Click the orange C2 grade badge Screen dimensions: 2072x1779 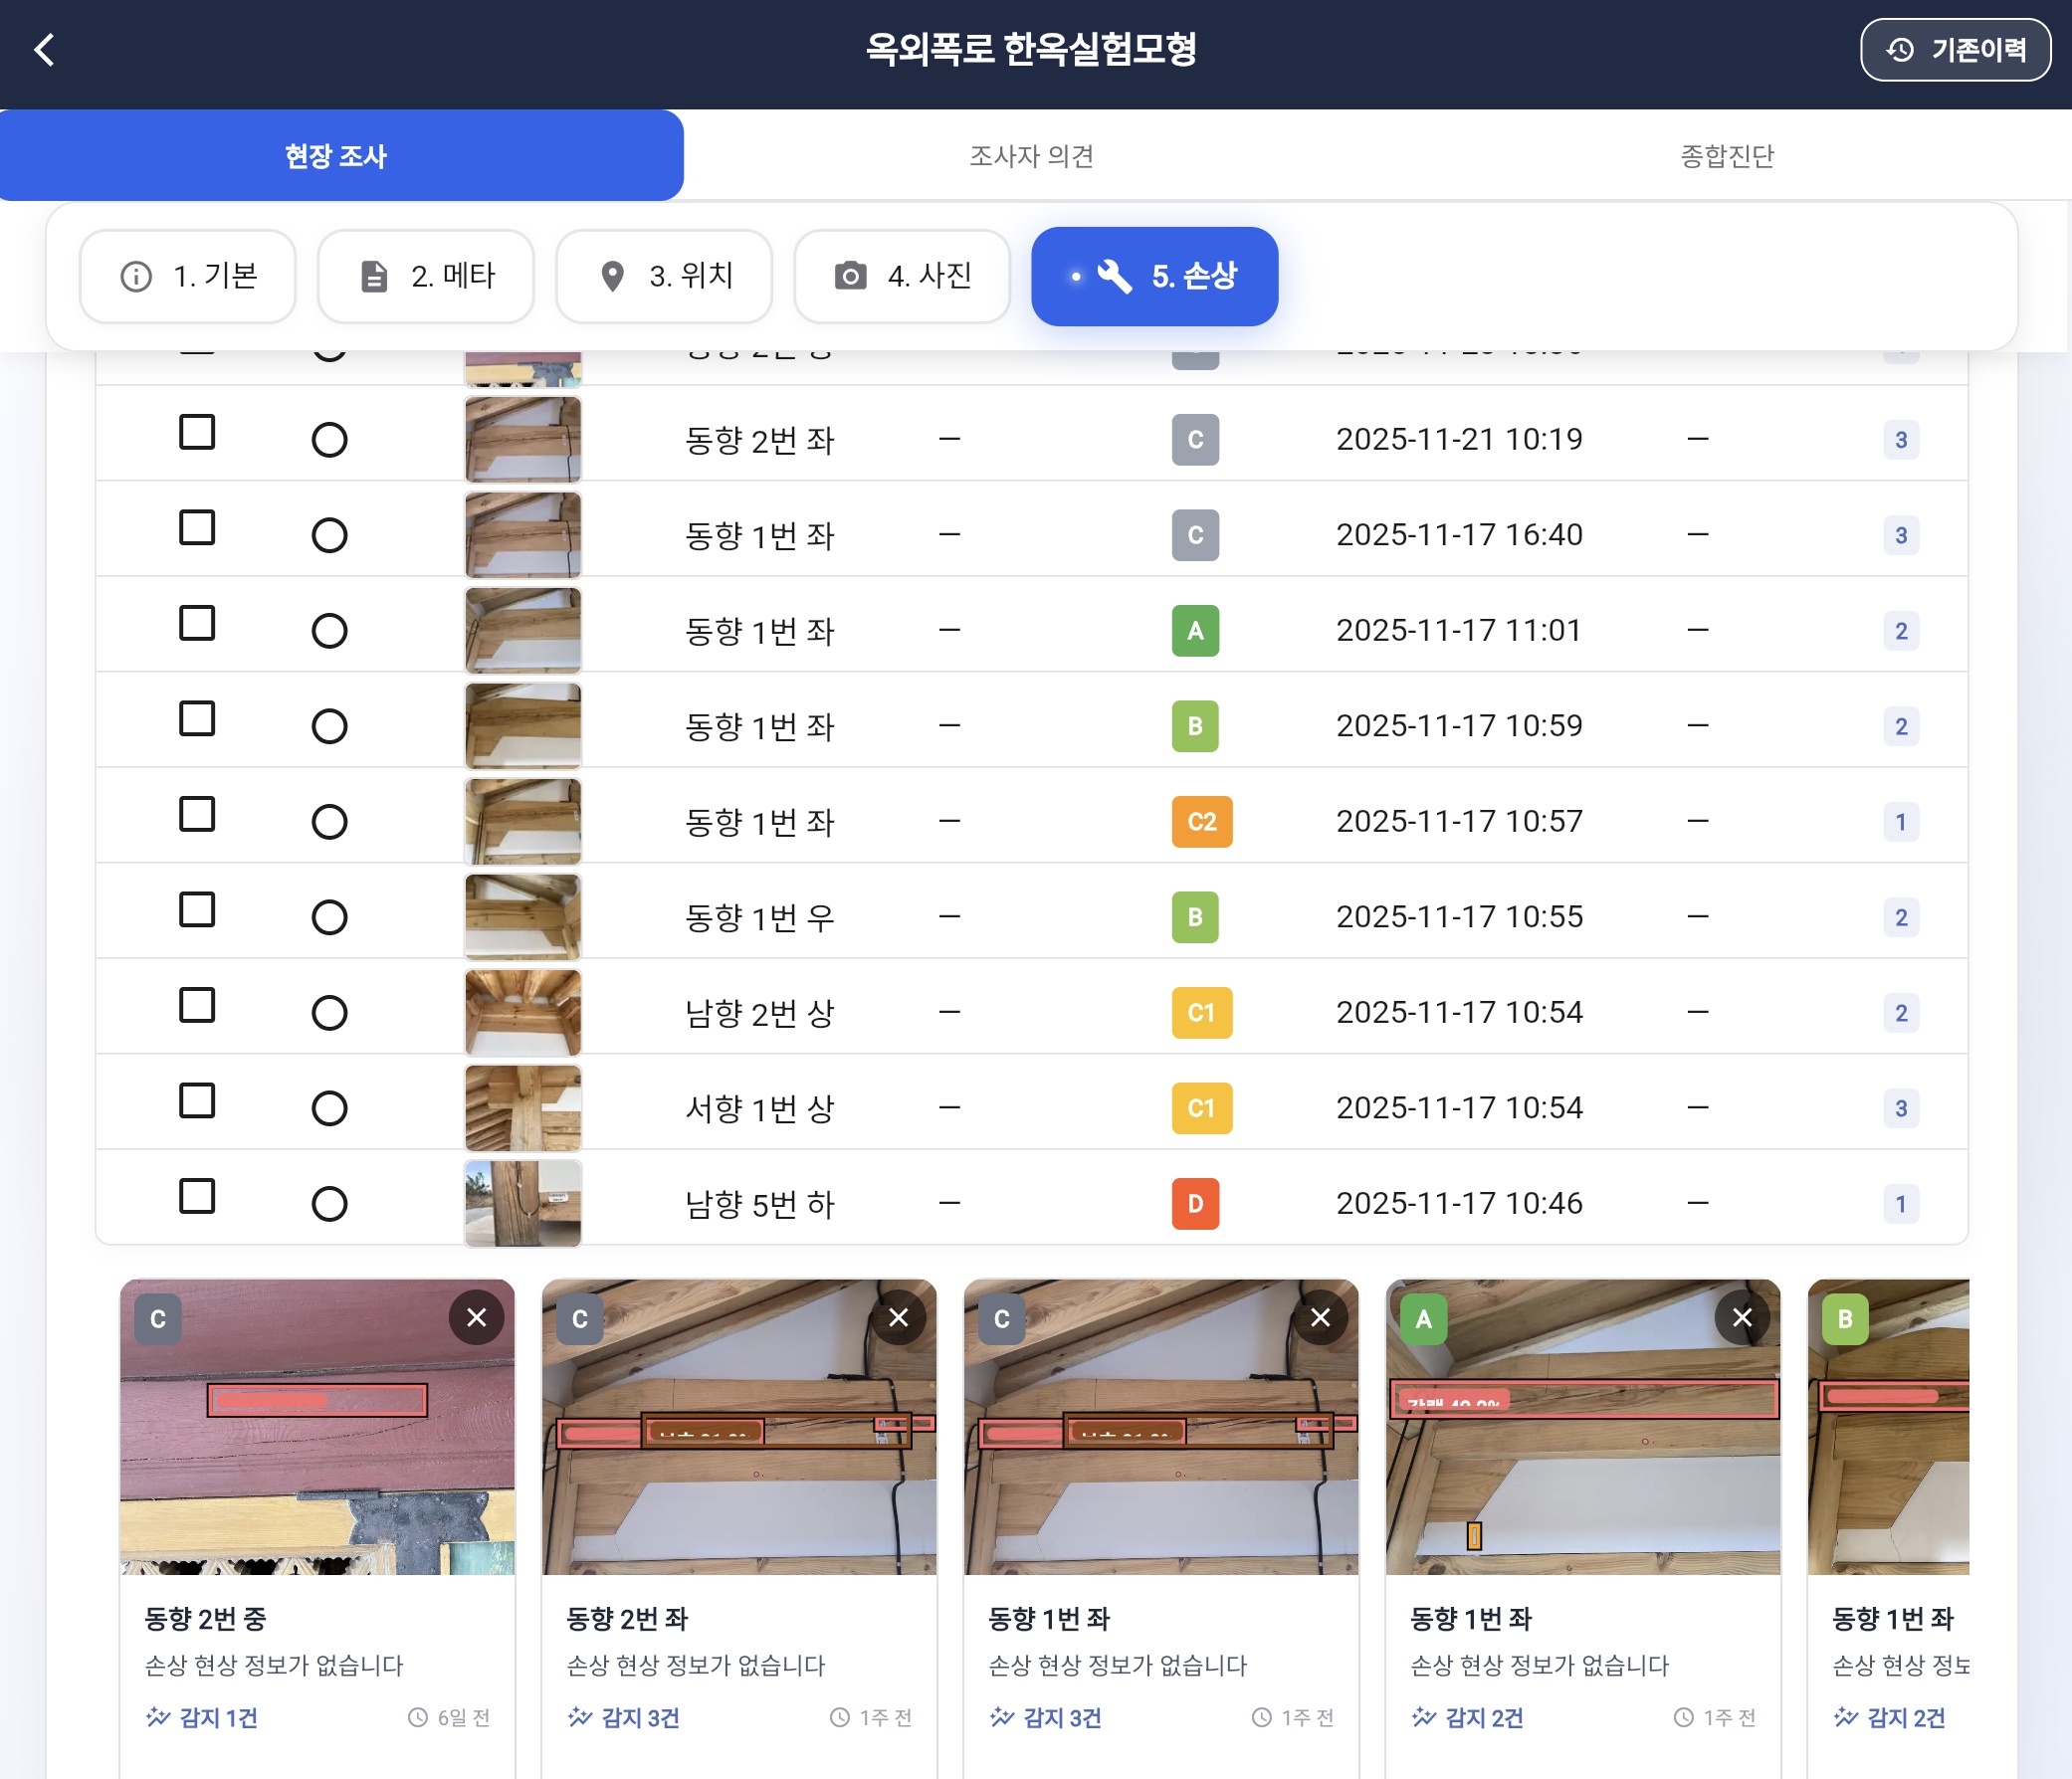(x=1202, y=821)
